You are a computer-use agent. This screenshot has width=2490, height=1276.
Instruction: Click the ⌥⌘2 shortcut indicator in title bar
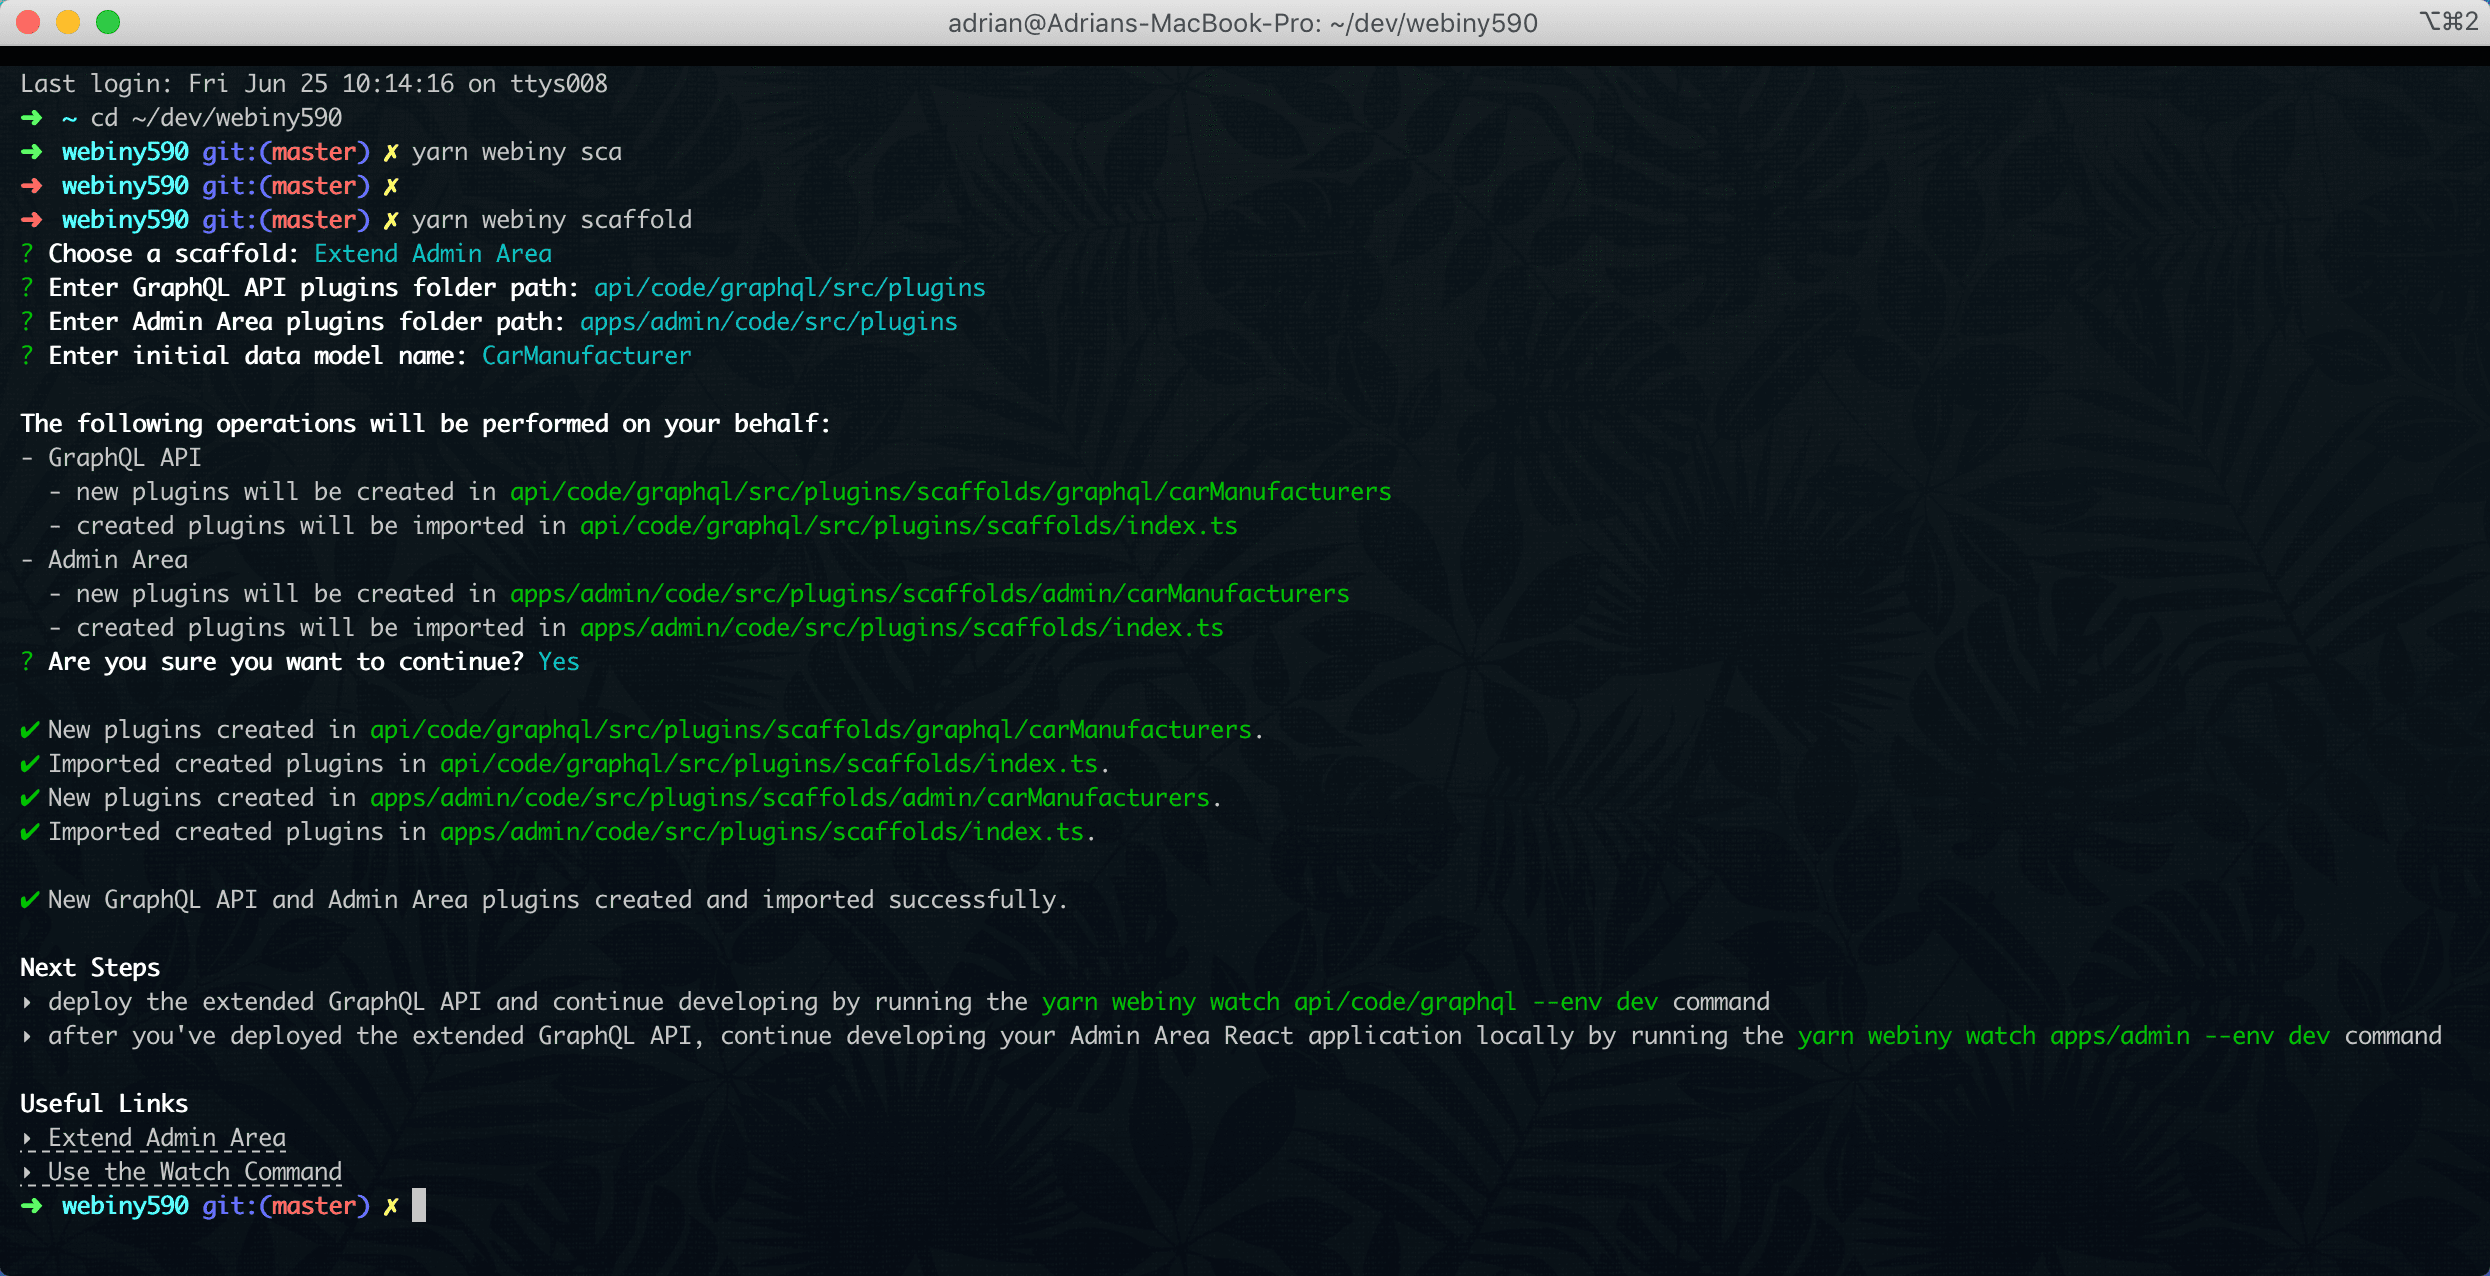2448,22
